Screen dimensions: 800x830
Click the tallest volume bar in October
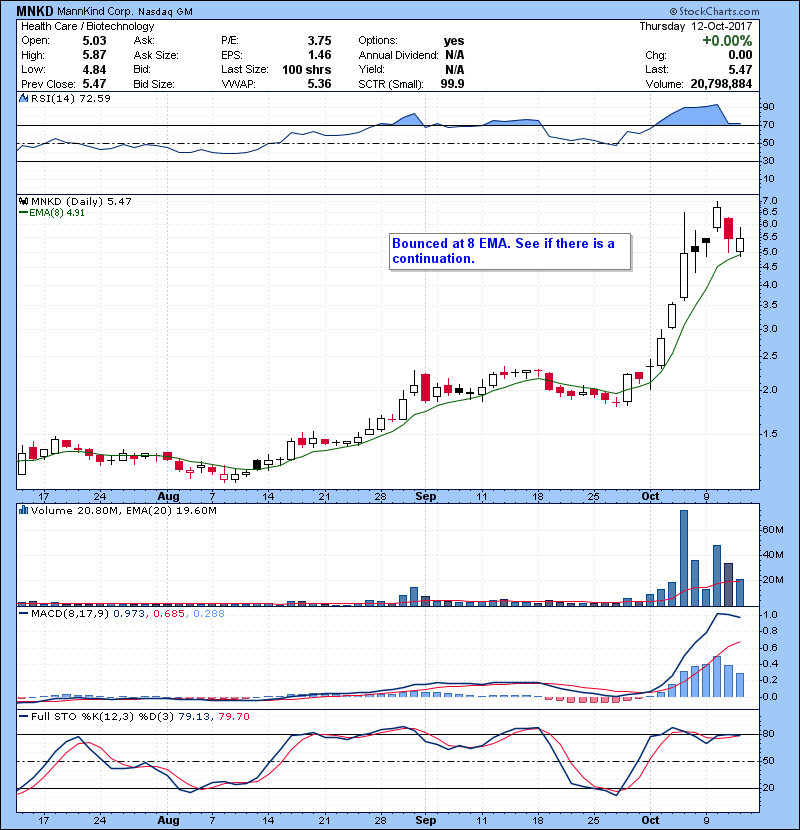684,558
